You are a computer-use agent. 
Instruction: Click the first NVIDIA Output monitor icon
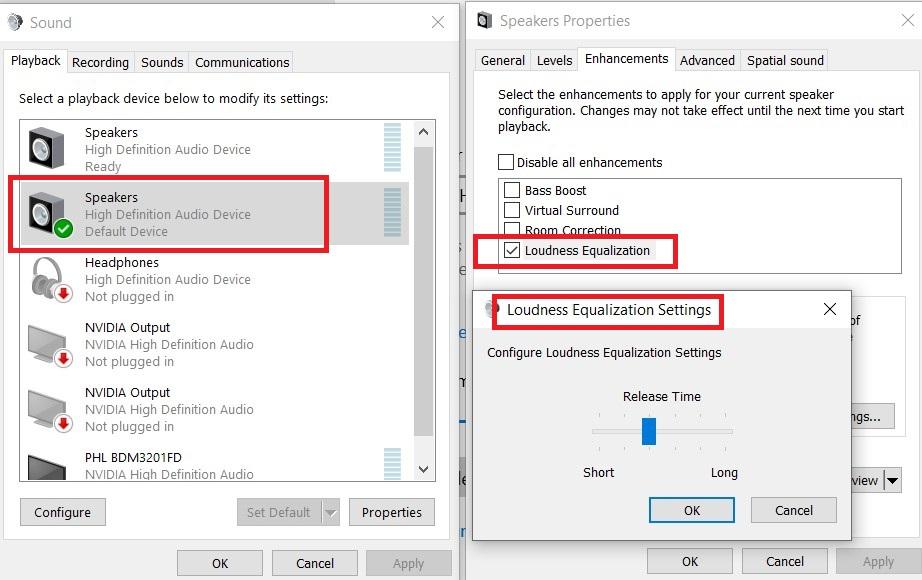point(50,344)
